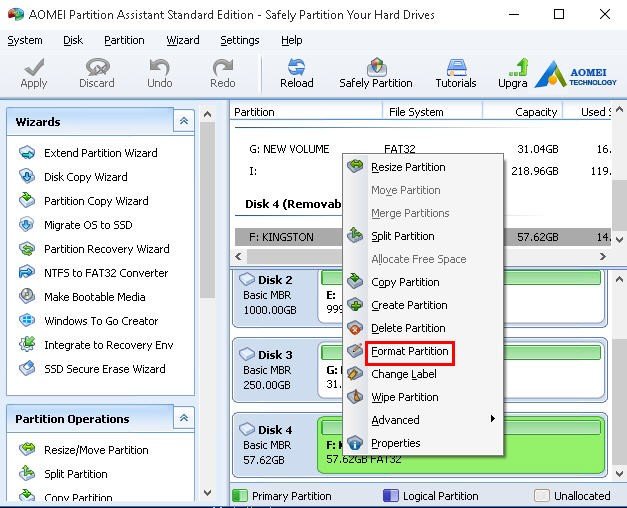Choose Format Partition in context menu

click(423, 351)
